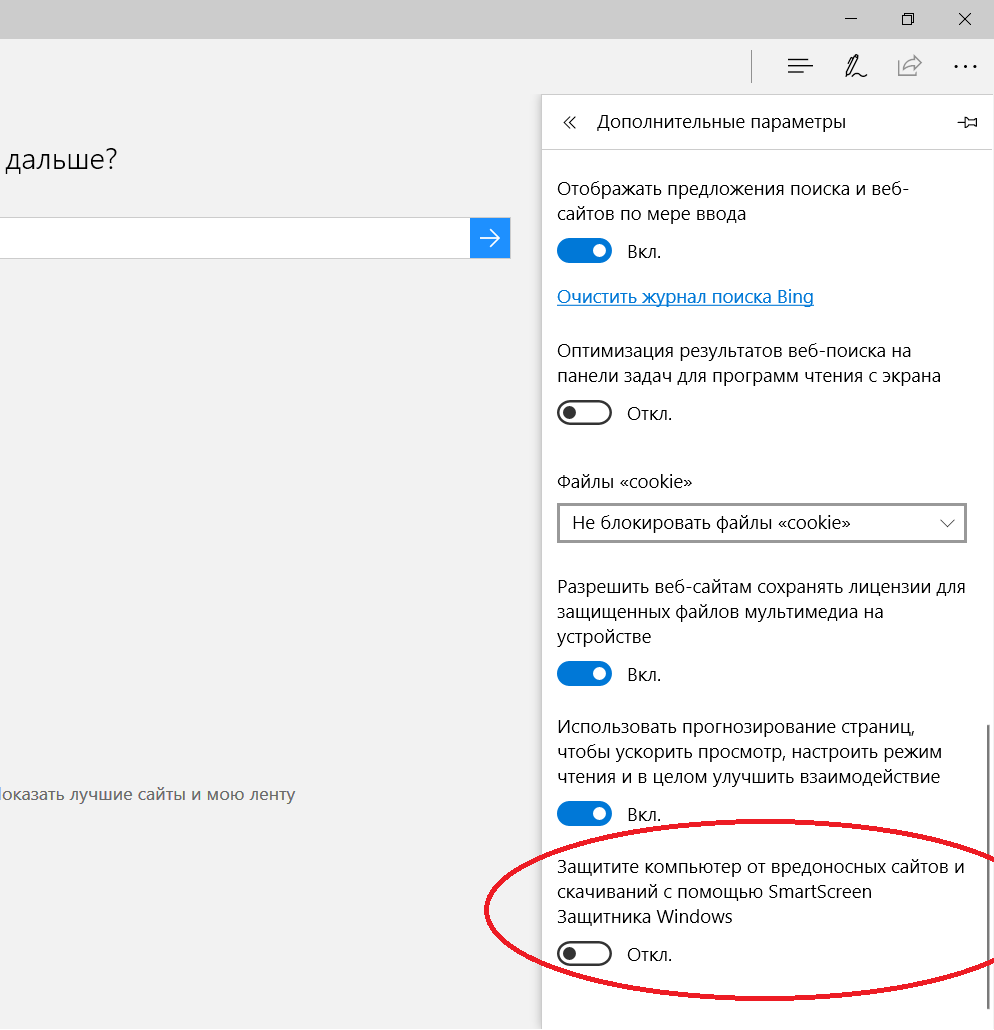Toggle saving licenses for protected media
The height and width of the screenshot is (1030, 994).
click(x=584, y=674)
